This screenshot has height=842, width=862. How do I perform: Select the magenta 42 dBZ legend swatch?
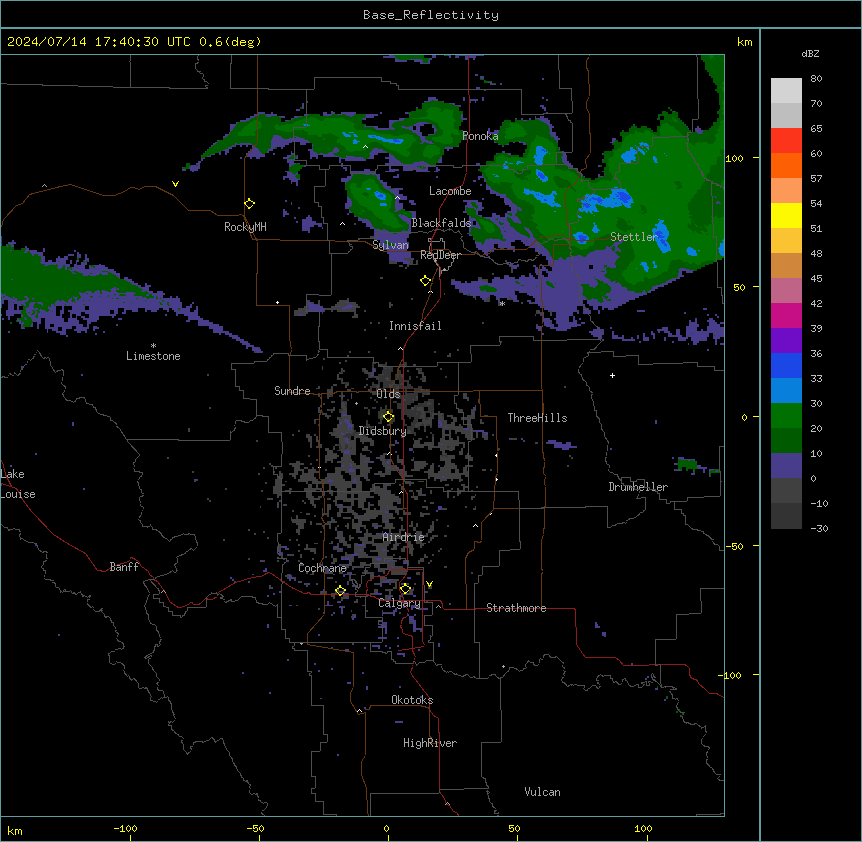[x=786, y=315]
